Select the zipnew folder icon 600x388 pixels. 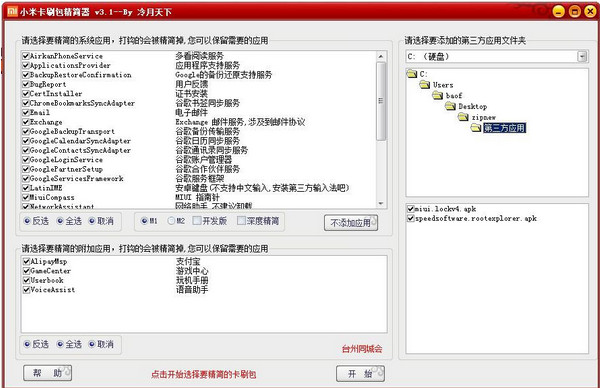tap(463, 117)
